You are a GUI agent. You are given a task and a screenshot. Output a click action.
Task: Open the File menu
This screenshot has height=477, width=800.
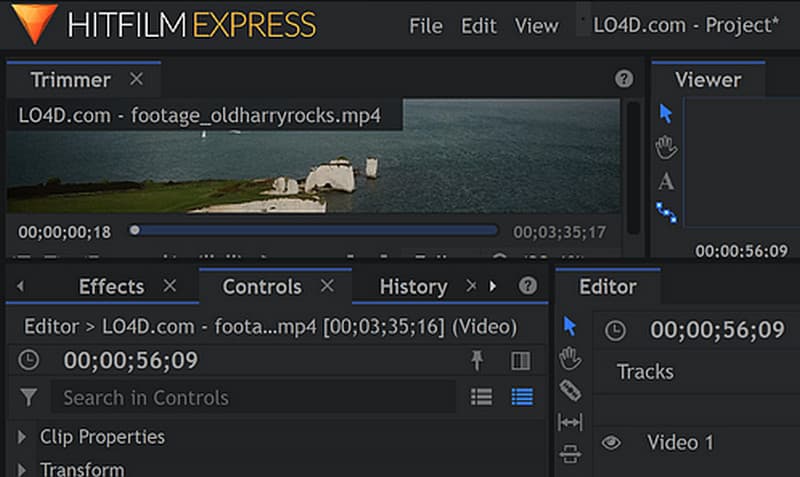(426, 26)
